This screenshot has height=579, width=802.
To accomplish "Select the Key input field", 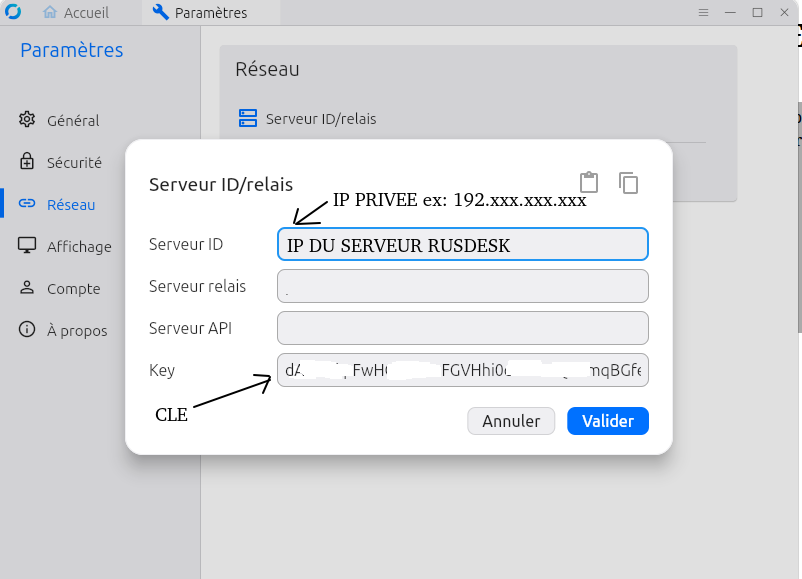I will point(462,370).
